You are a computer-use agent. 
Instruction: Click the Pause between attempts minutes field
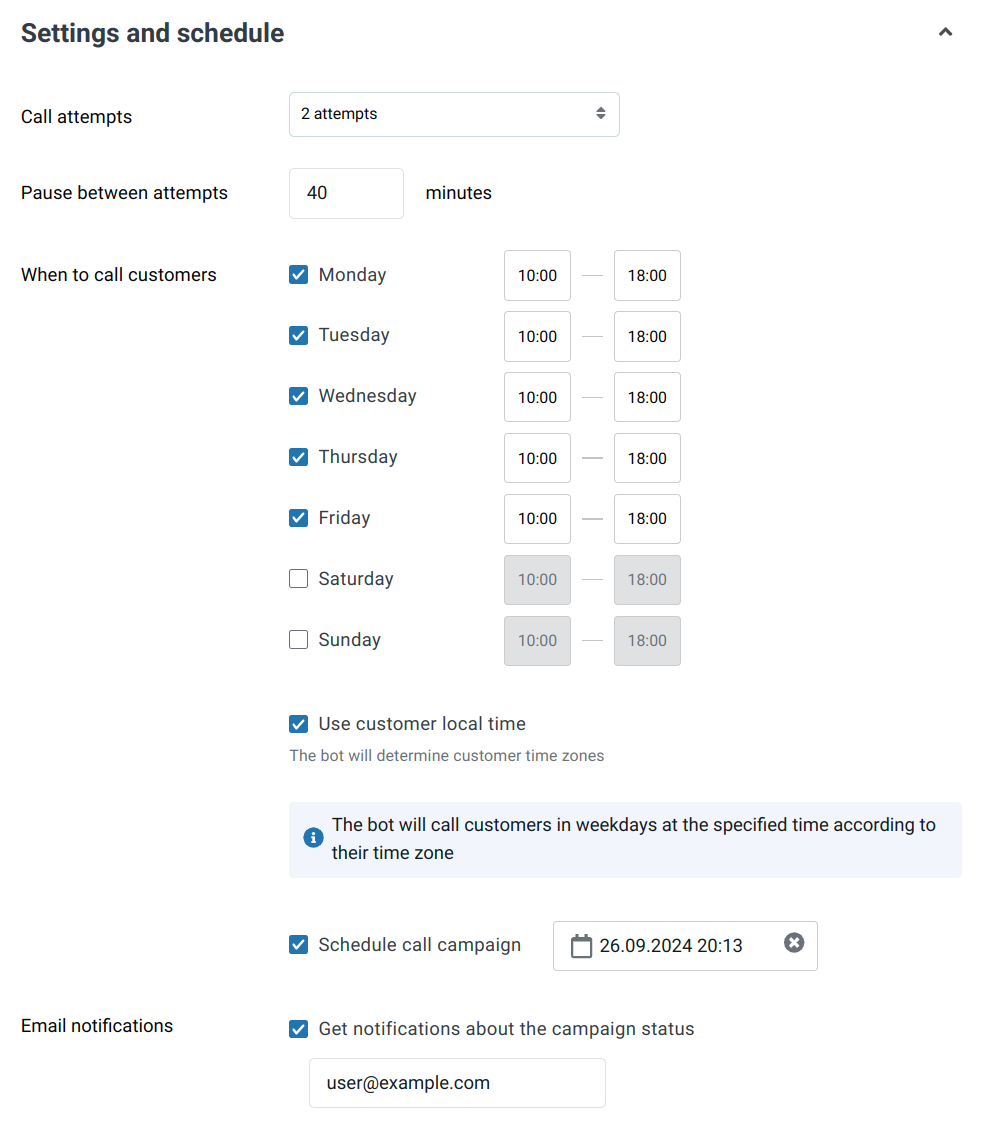(x=346, y=193)
